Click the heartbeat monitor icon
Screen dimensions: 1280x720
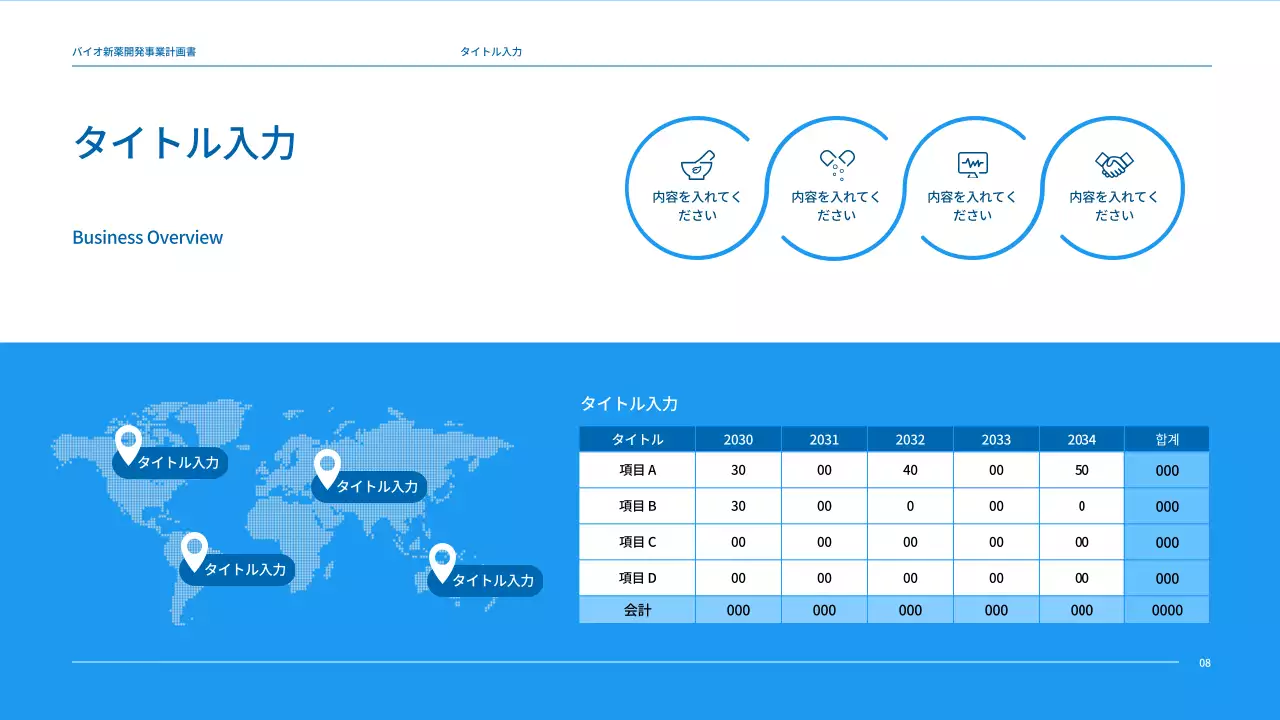(x=972, y=164)
